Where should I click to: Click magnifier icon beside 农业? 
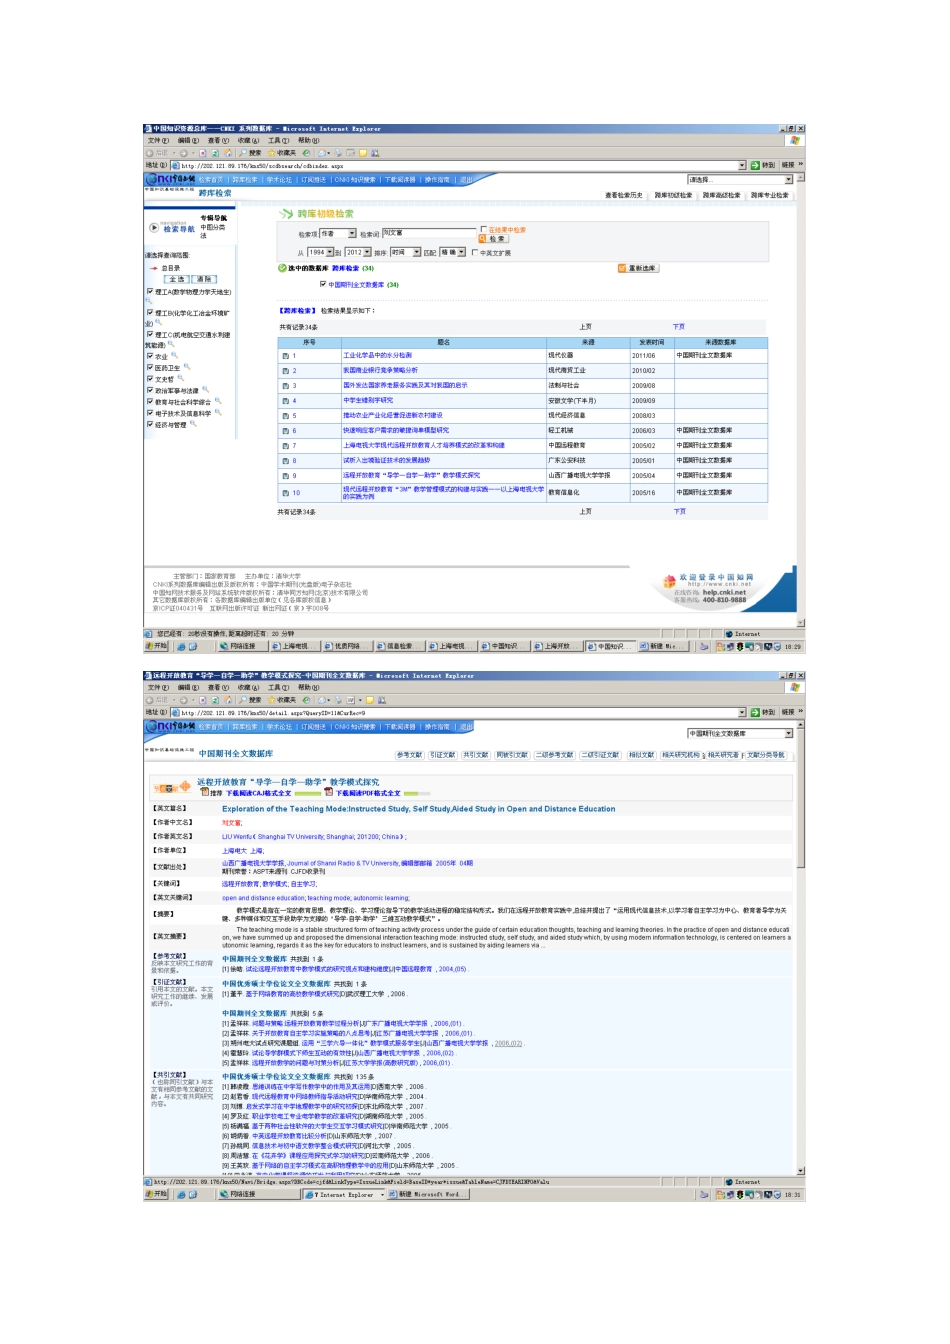[173, 355]
